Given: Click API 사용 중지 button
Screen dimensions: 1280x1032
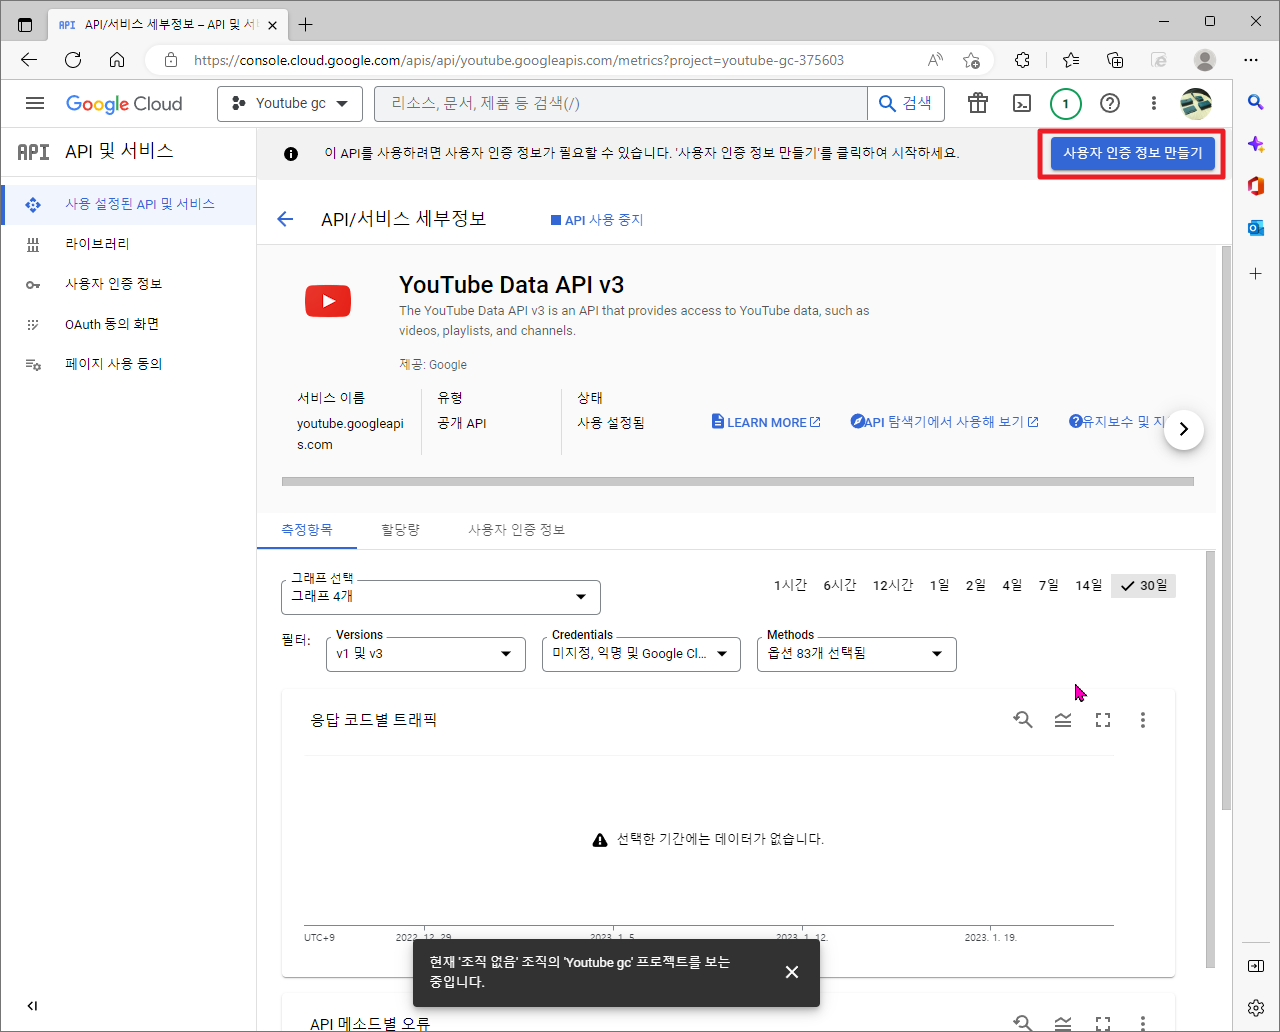Looking at the screenshot, I should click(597, 220).
